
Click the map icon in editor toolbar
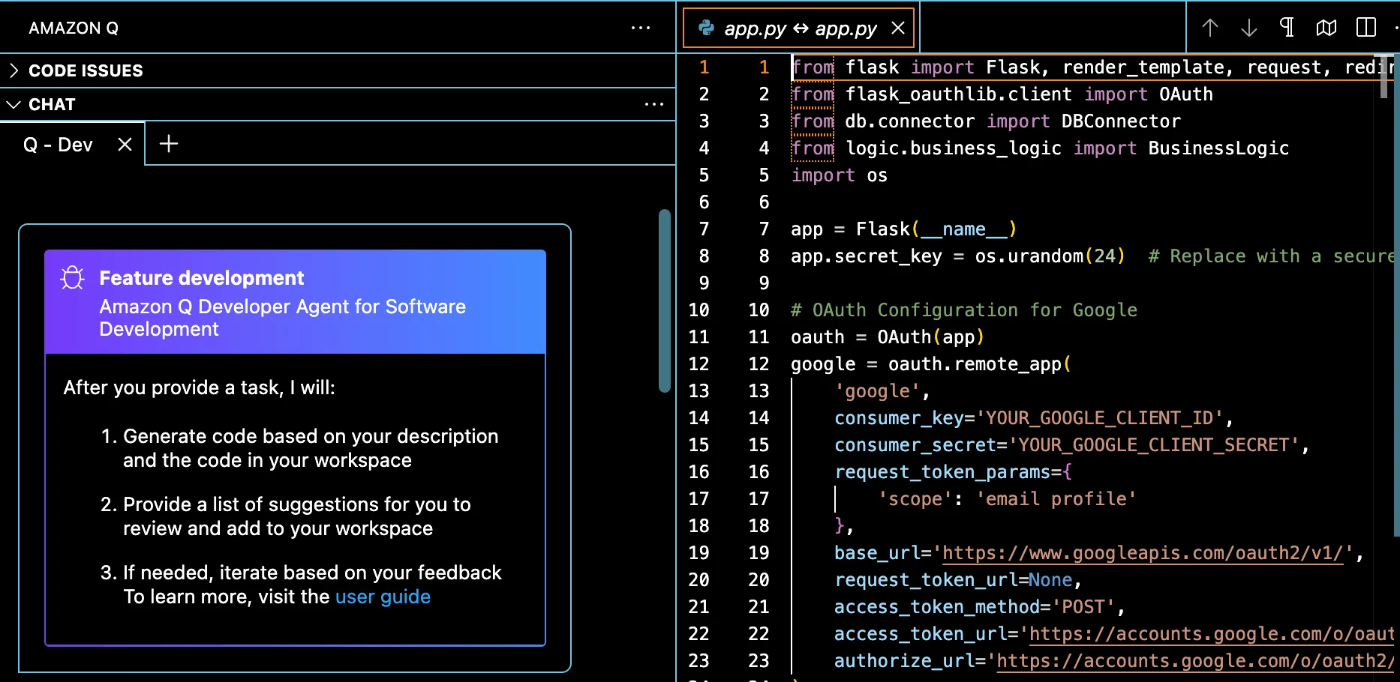pos(1327,28)
